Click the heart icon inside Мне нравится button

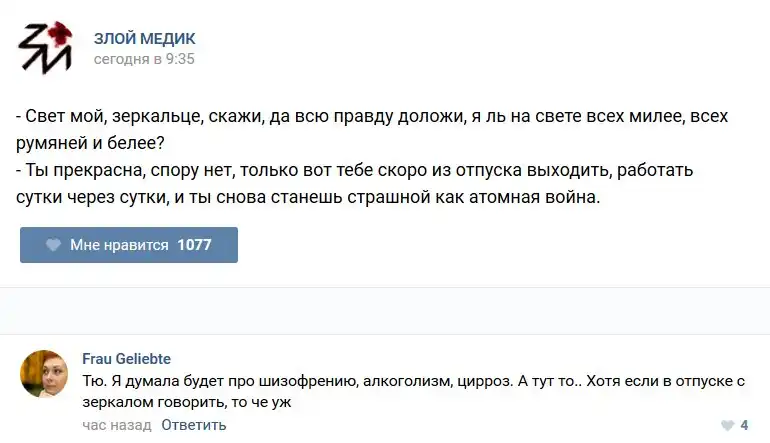[x=52, y=245]
